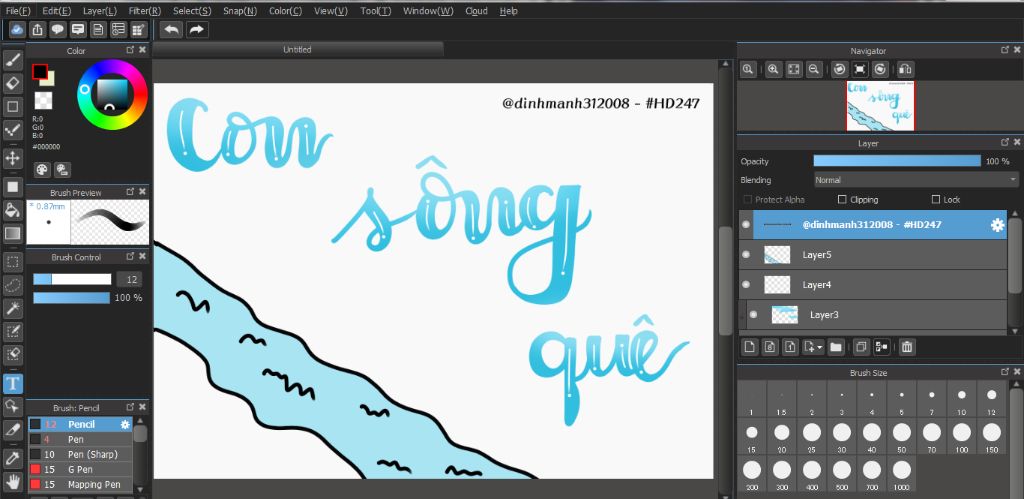The image size is (1024, 499).
Task: Zoom in the Navigator view
Action: click(773, 69)
